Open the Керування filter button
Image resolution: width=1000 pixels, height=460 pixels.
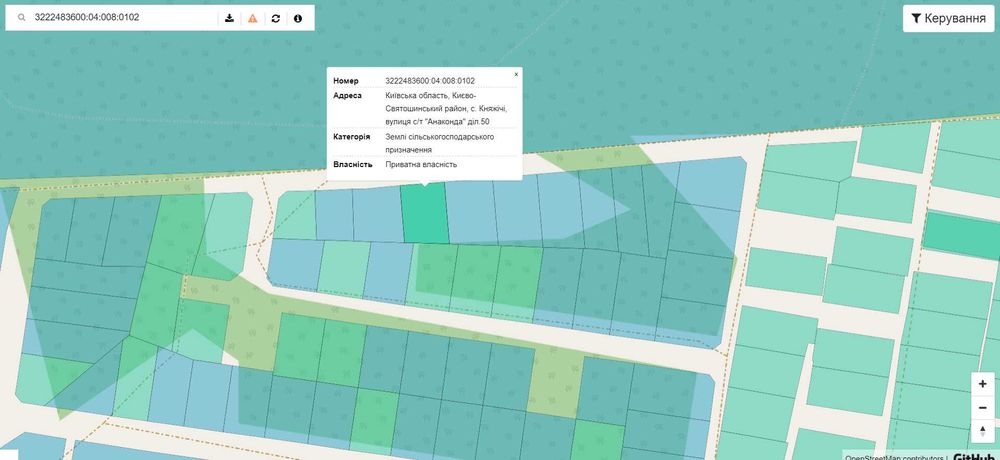click(948, 18)
